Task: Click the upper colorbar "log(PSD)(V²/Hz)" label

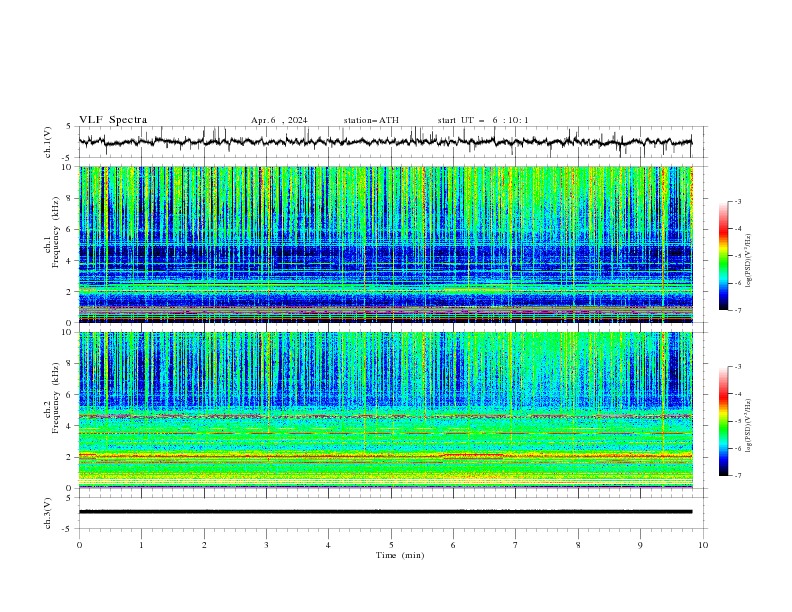Action: tap(749, 261)
